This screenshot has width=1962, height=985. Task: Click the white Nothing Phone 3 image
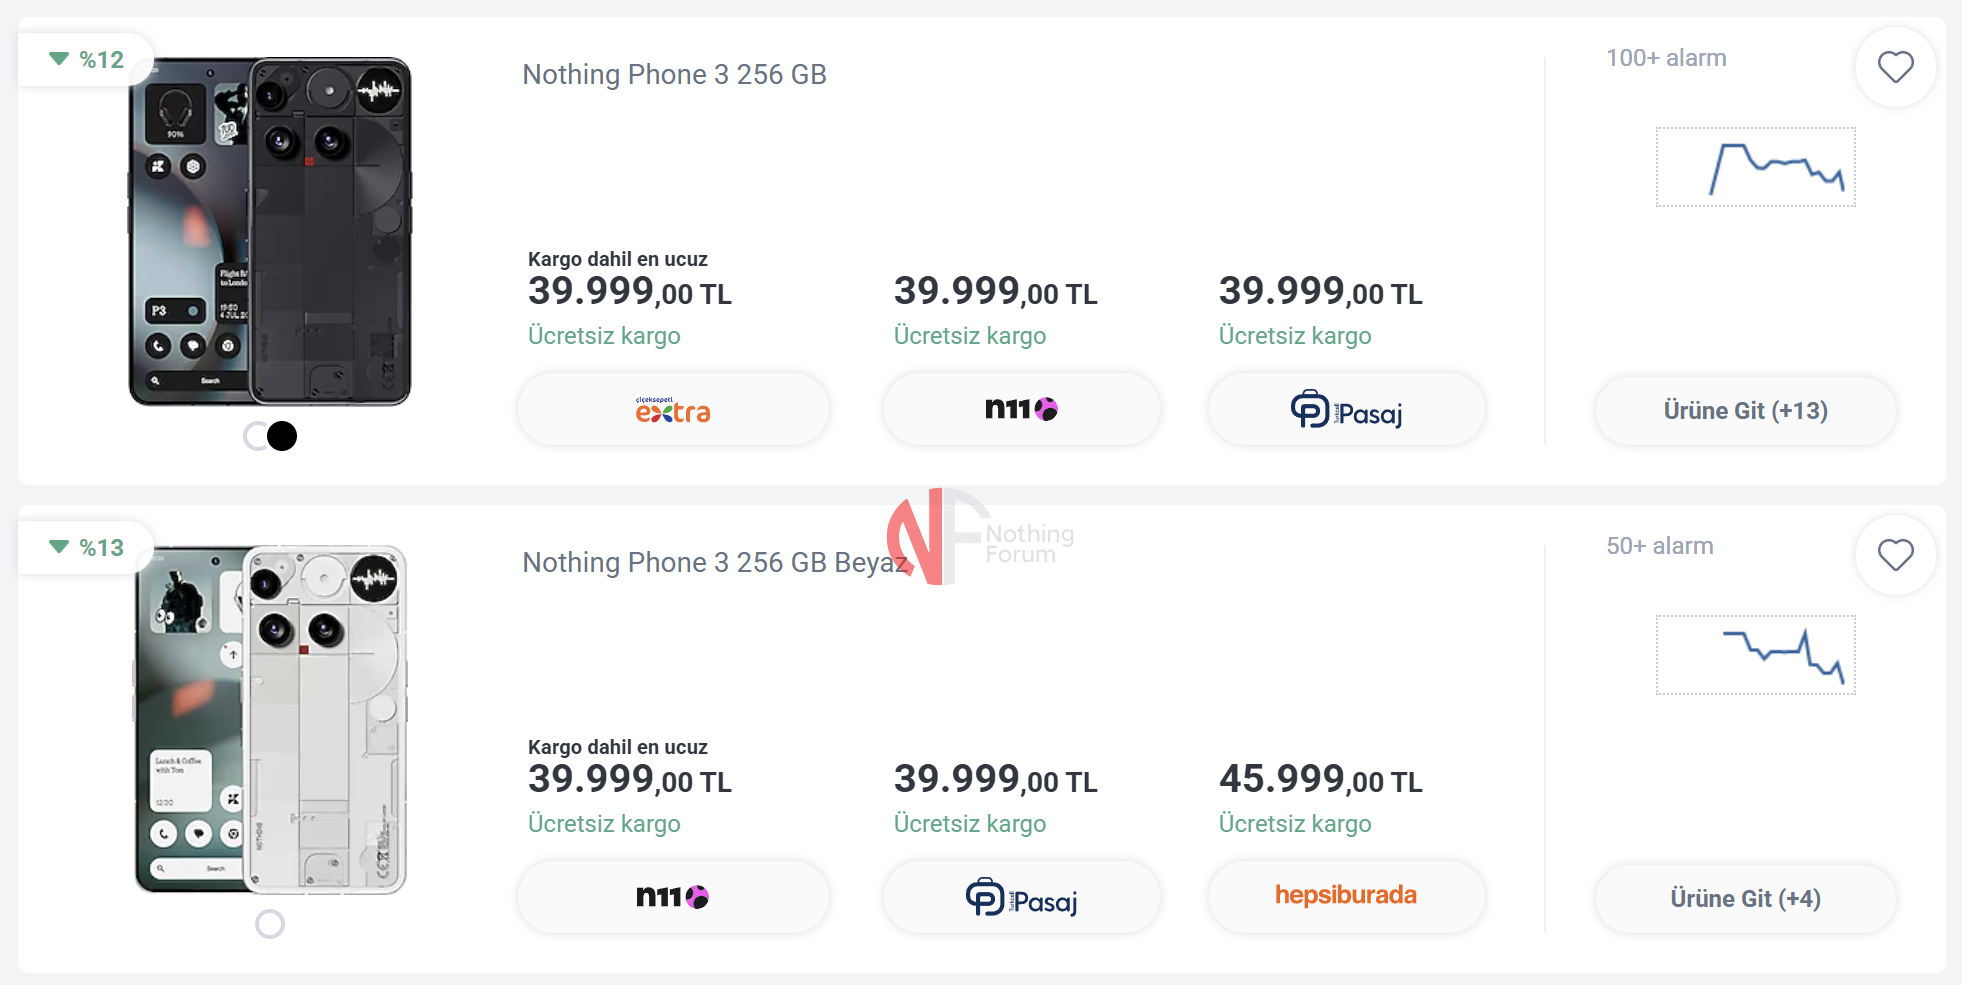[270, 720]
